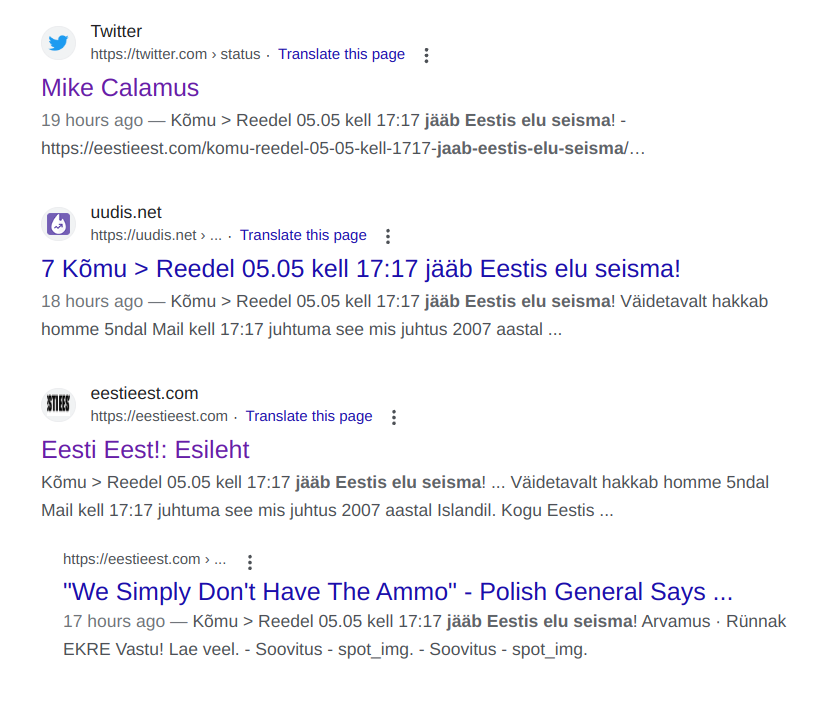Open the 'Eesti Eest!: Esileht' result

coord(145,449)
